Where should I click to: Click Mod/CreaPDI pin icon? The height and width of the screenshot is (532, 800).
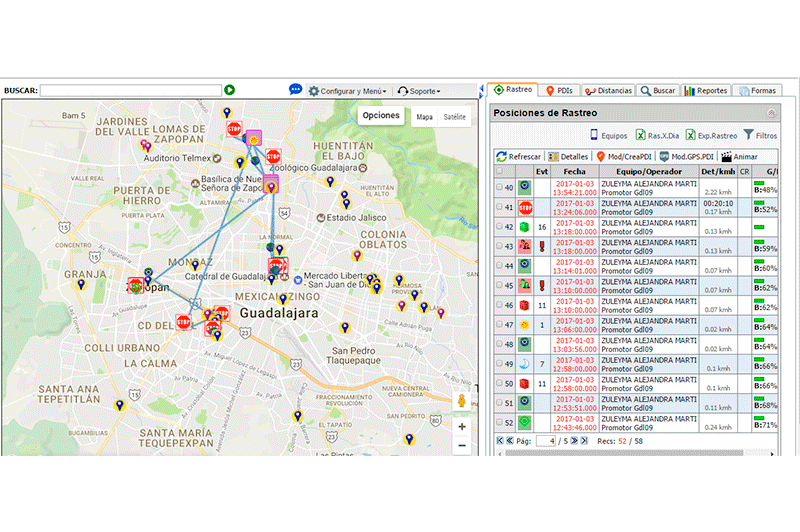[601, 157]
